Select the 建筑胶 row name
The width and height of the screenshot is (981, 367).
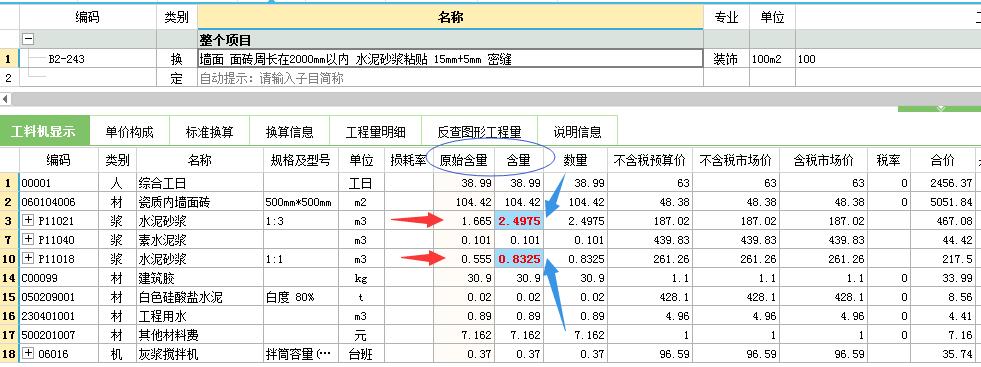(x=200, y=278)
